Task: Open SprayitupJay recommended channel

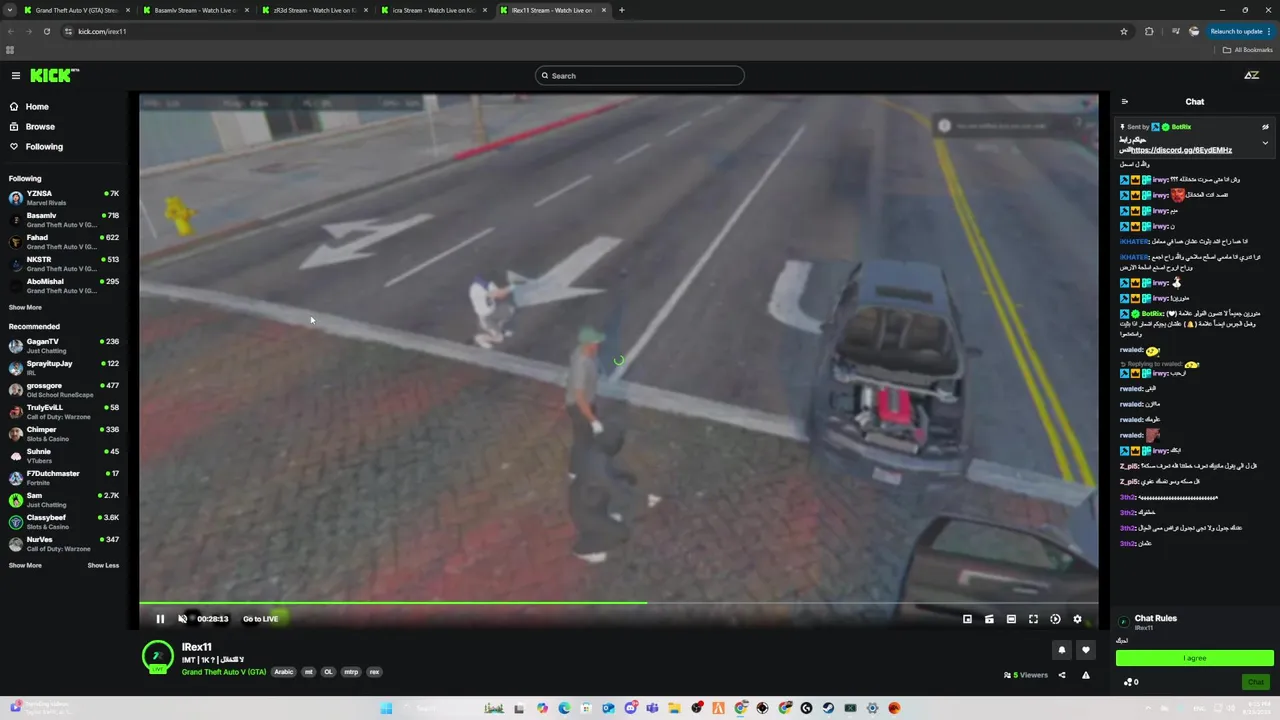Action: click(x=64, y=367)
